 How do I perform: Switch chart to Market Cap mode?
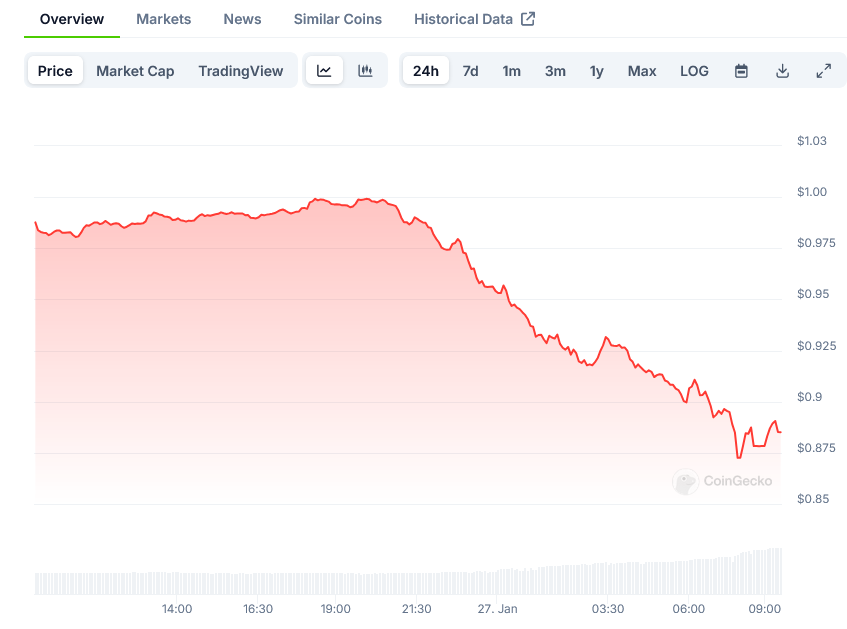[x=135, y=71]
